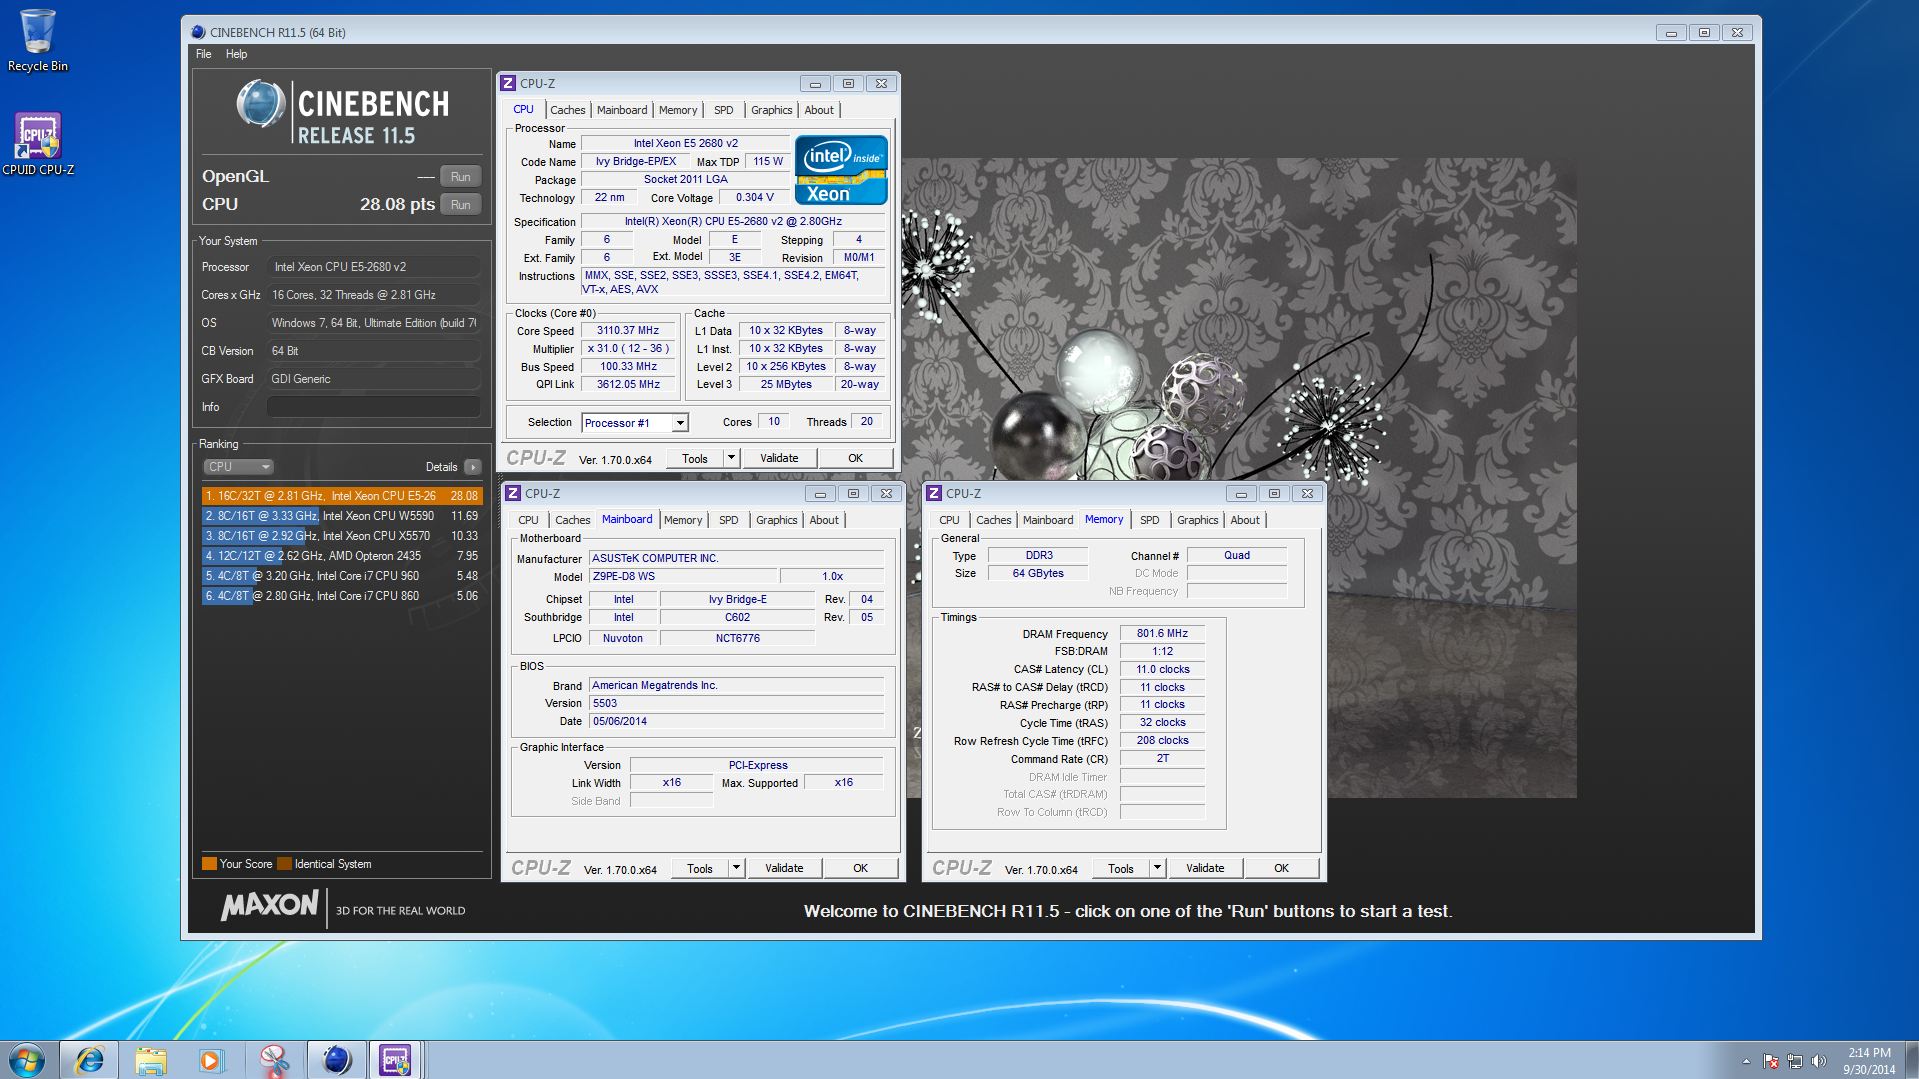Screen dimensions: 1919x1079
Task: Click the Info input field in Cinebench
Action: coord(373,407)
